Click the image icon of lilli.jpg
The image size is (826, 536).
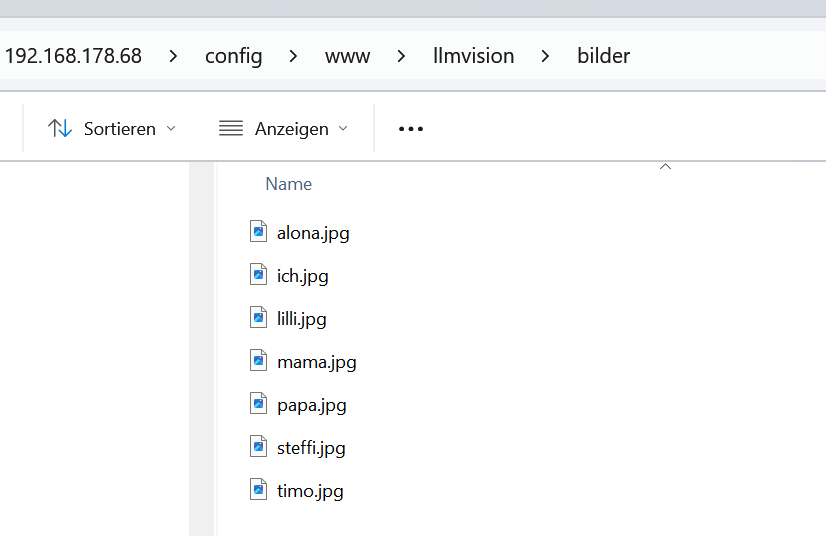pyautogui.click(x=258, y=317)
